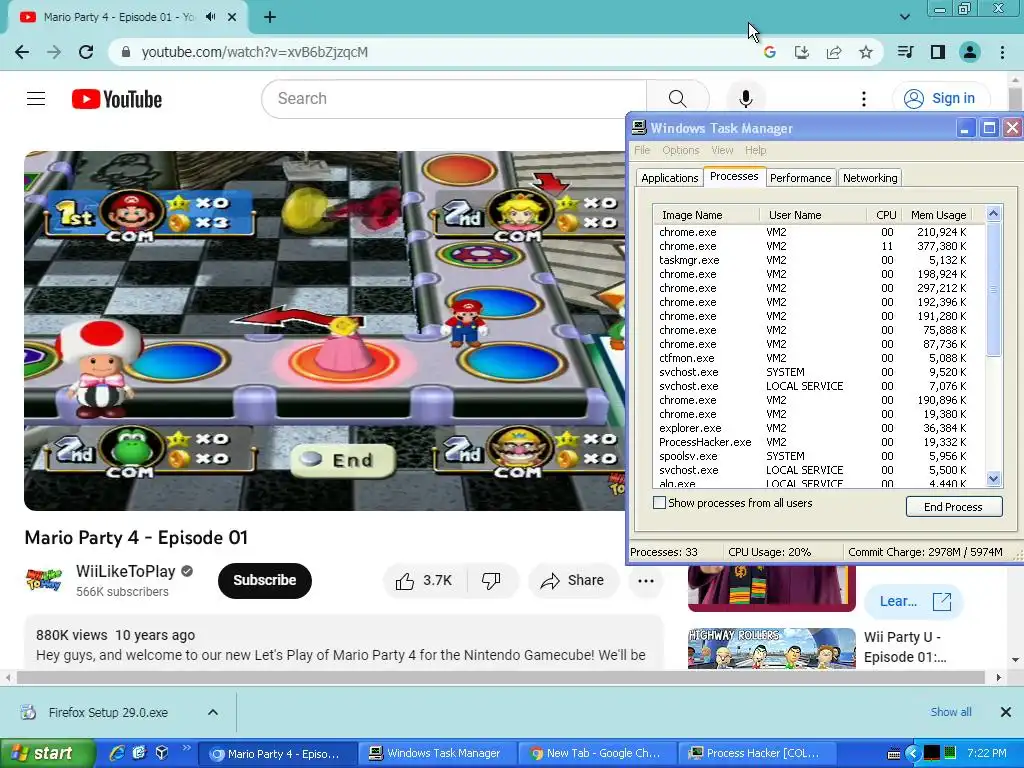Select the explorer.exe process row

pos(818,428)
